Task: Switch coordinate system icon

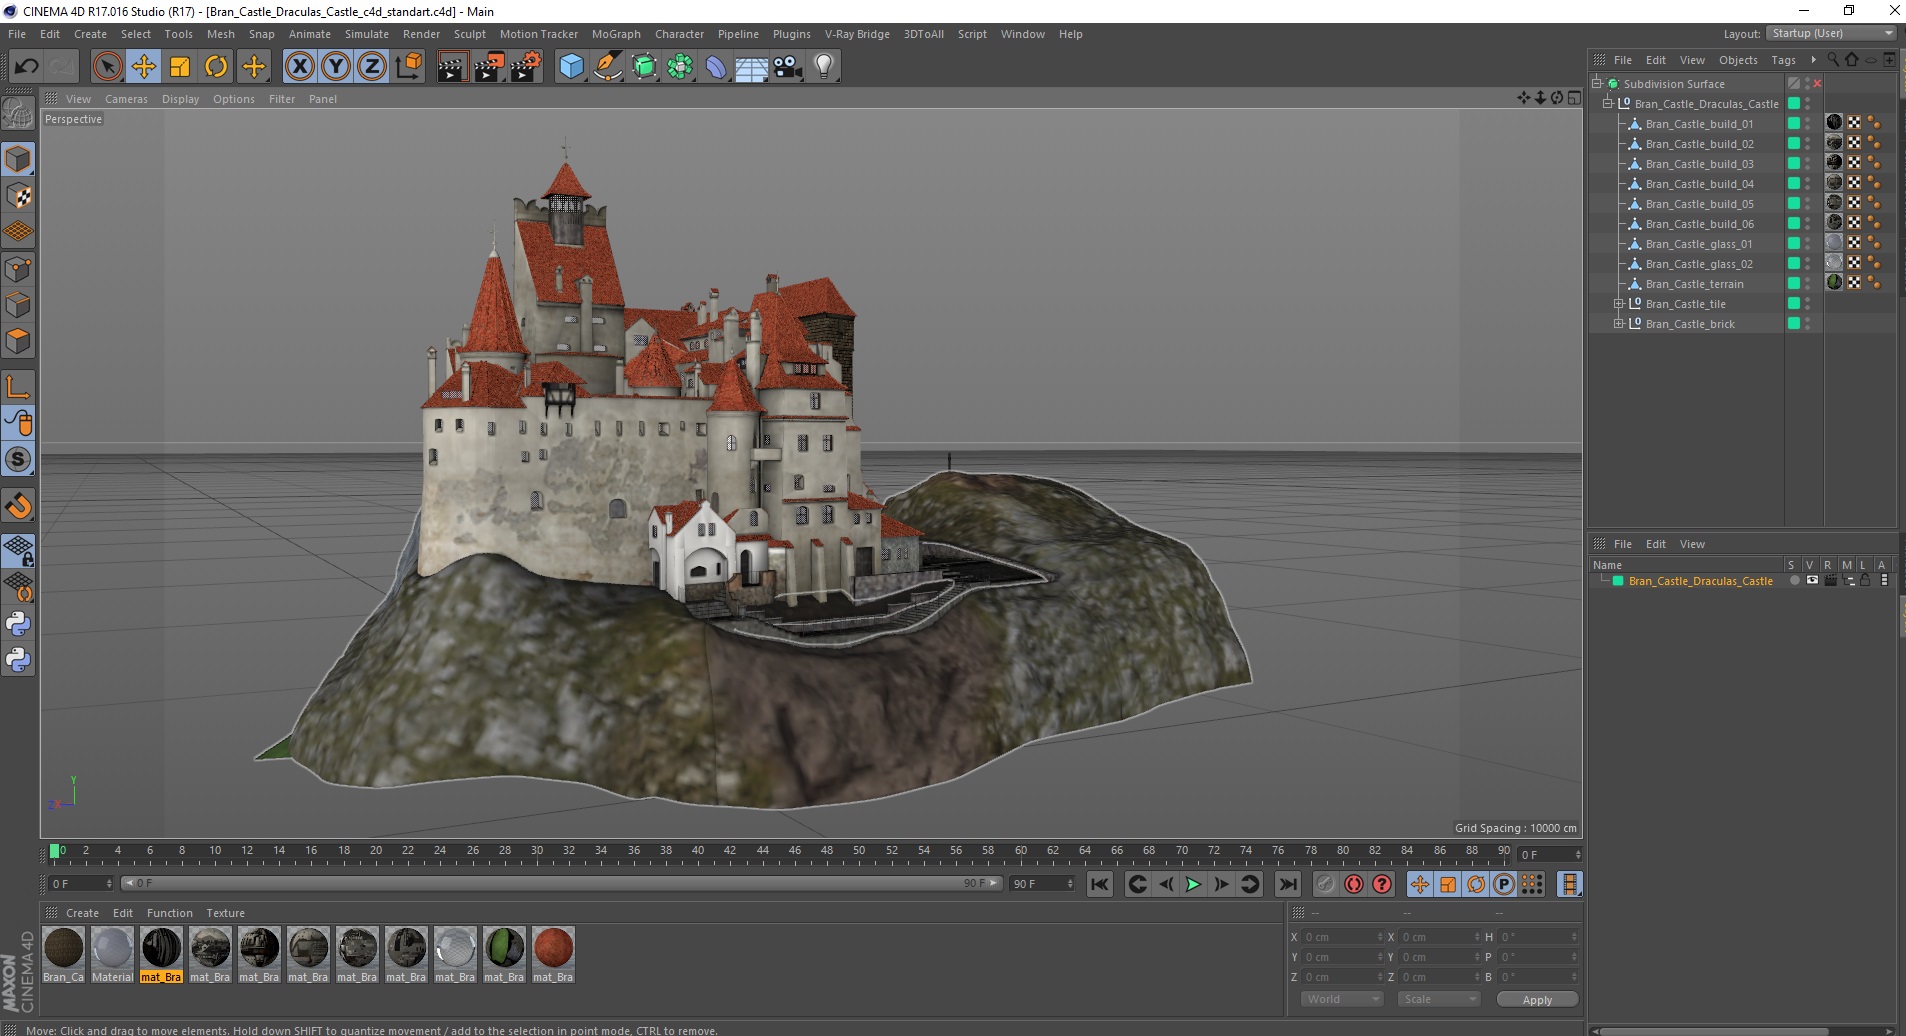Action: click(x=409, y=67)
